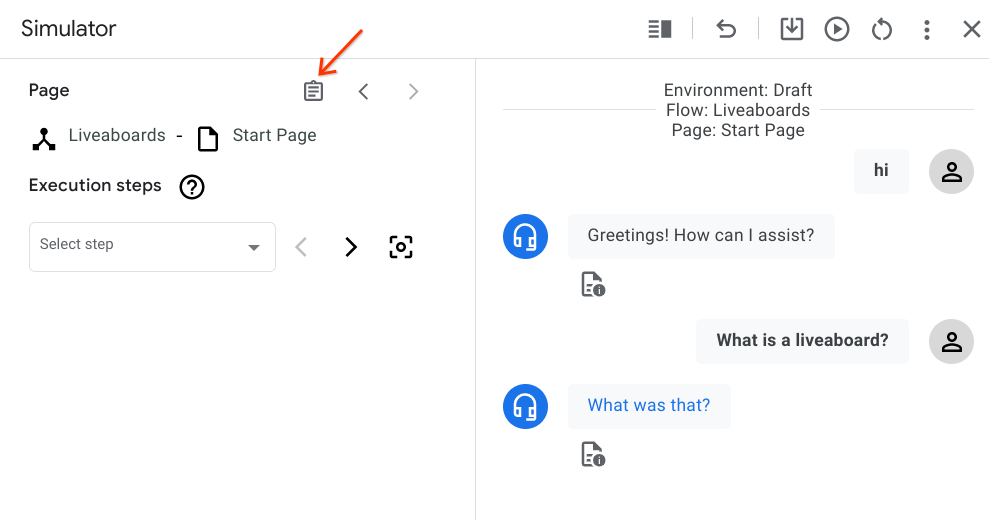Click the undo icon in Simulator toolbar
989x520 pixels.
tap(726, 30)
